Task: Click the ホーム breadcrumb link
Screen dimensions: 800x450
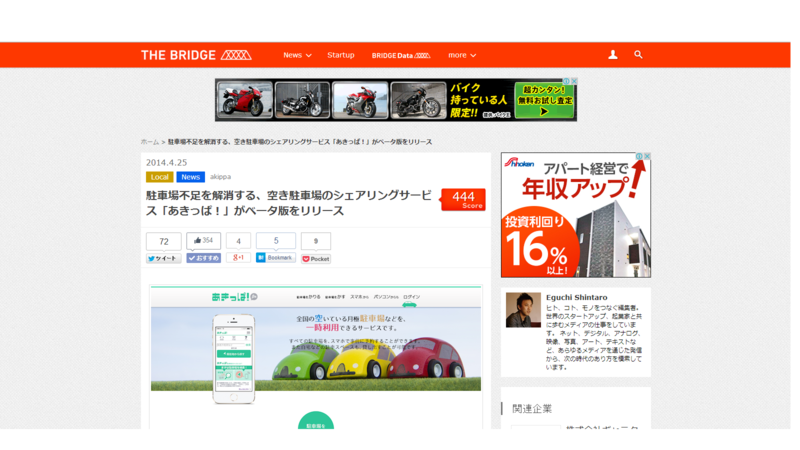Action: click(x=149, y=142)
